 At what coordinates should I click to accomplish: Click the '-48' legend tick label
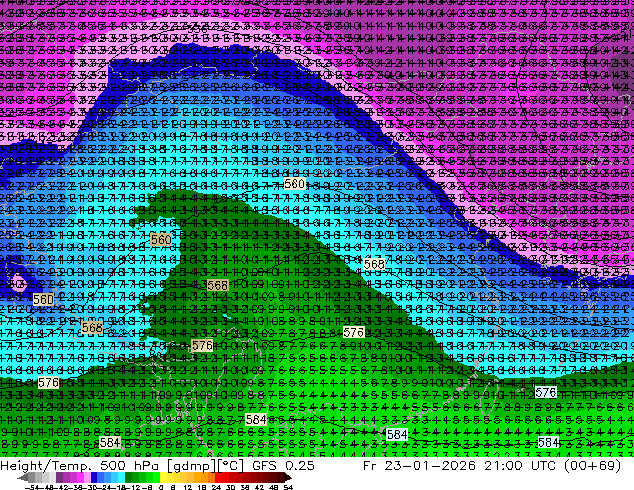coord(48,487)
